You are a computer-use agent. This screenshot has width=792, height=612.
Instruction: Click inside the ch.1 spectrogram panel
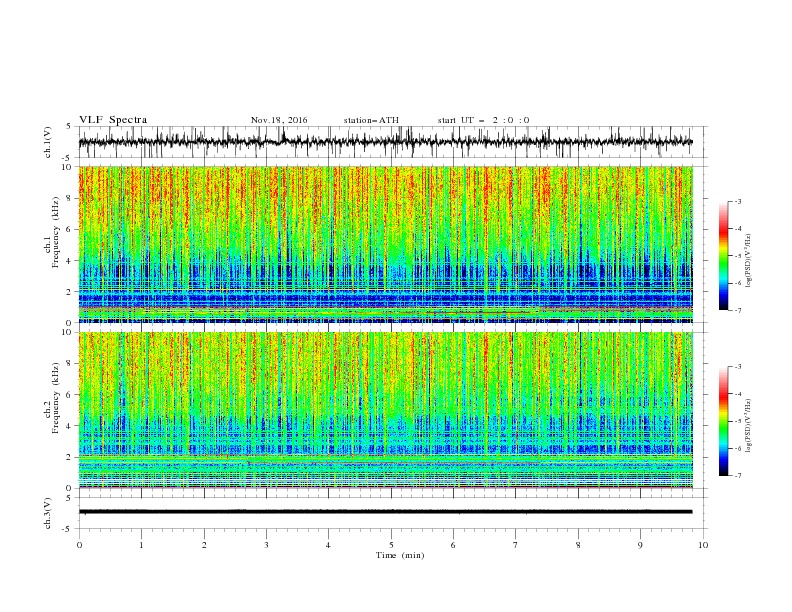tap(386, 244)
